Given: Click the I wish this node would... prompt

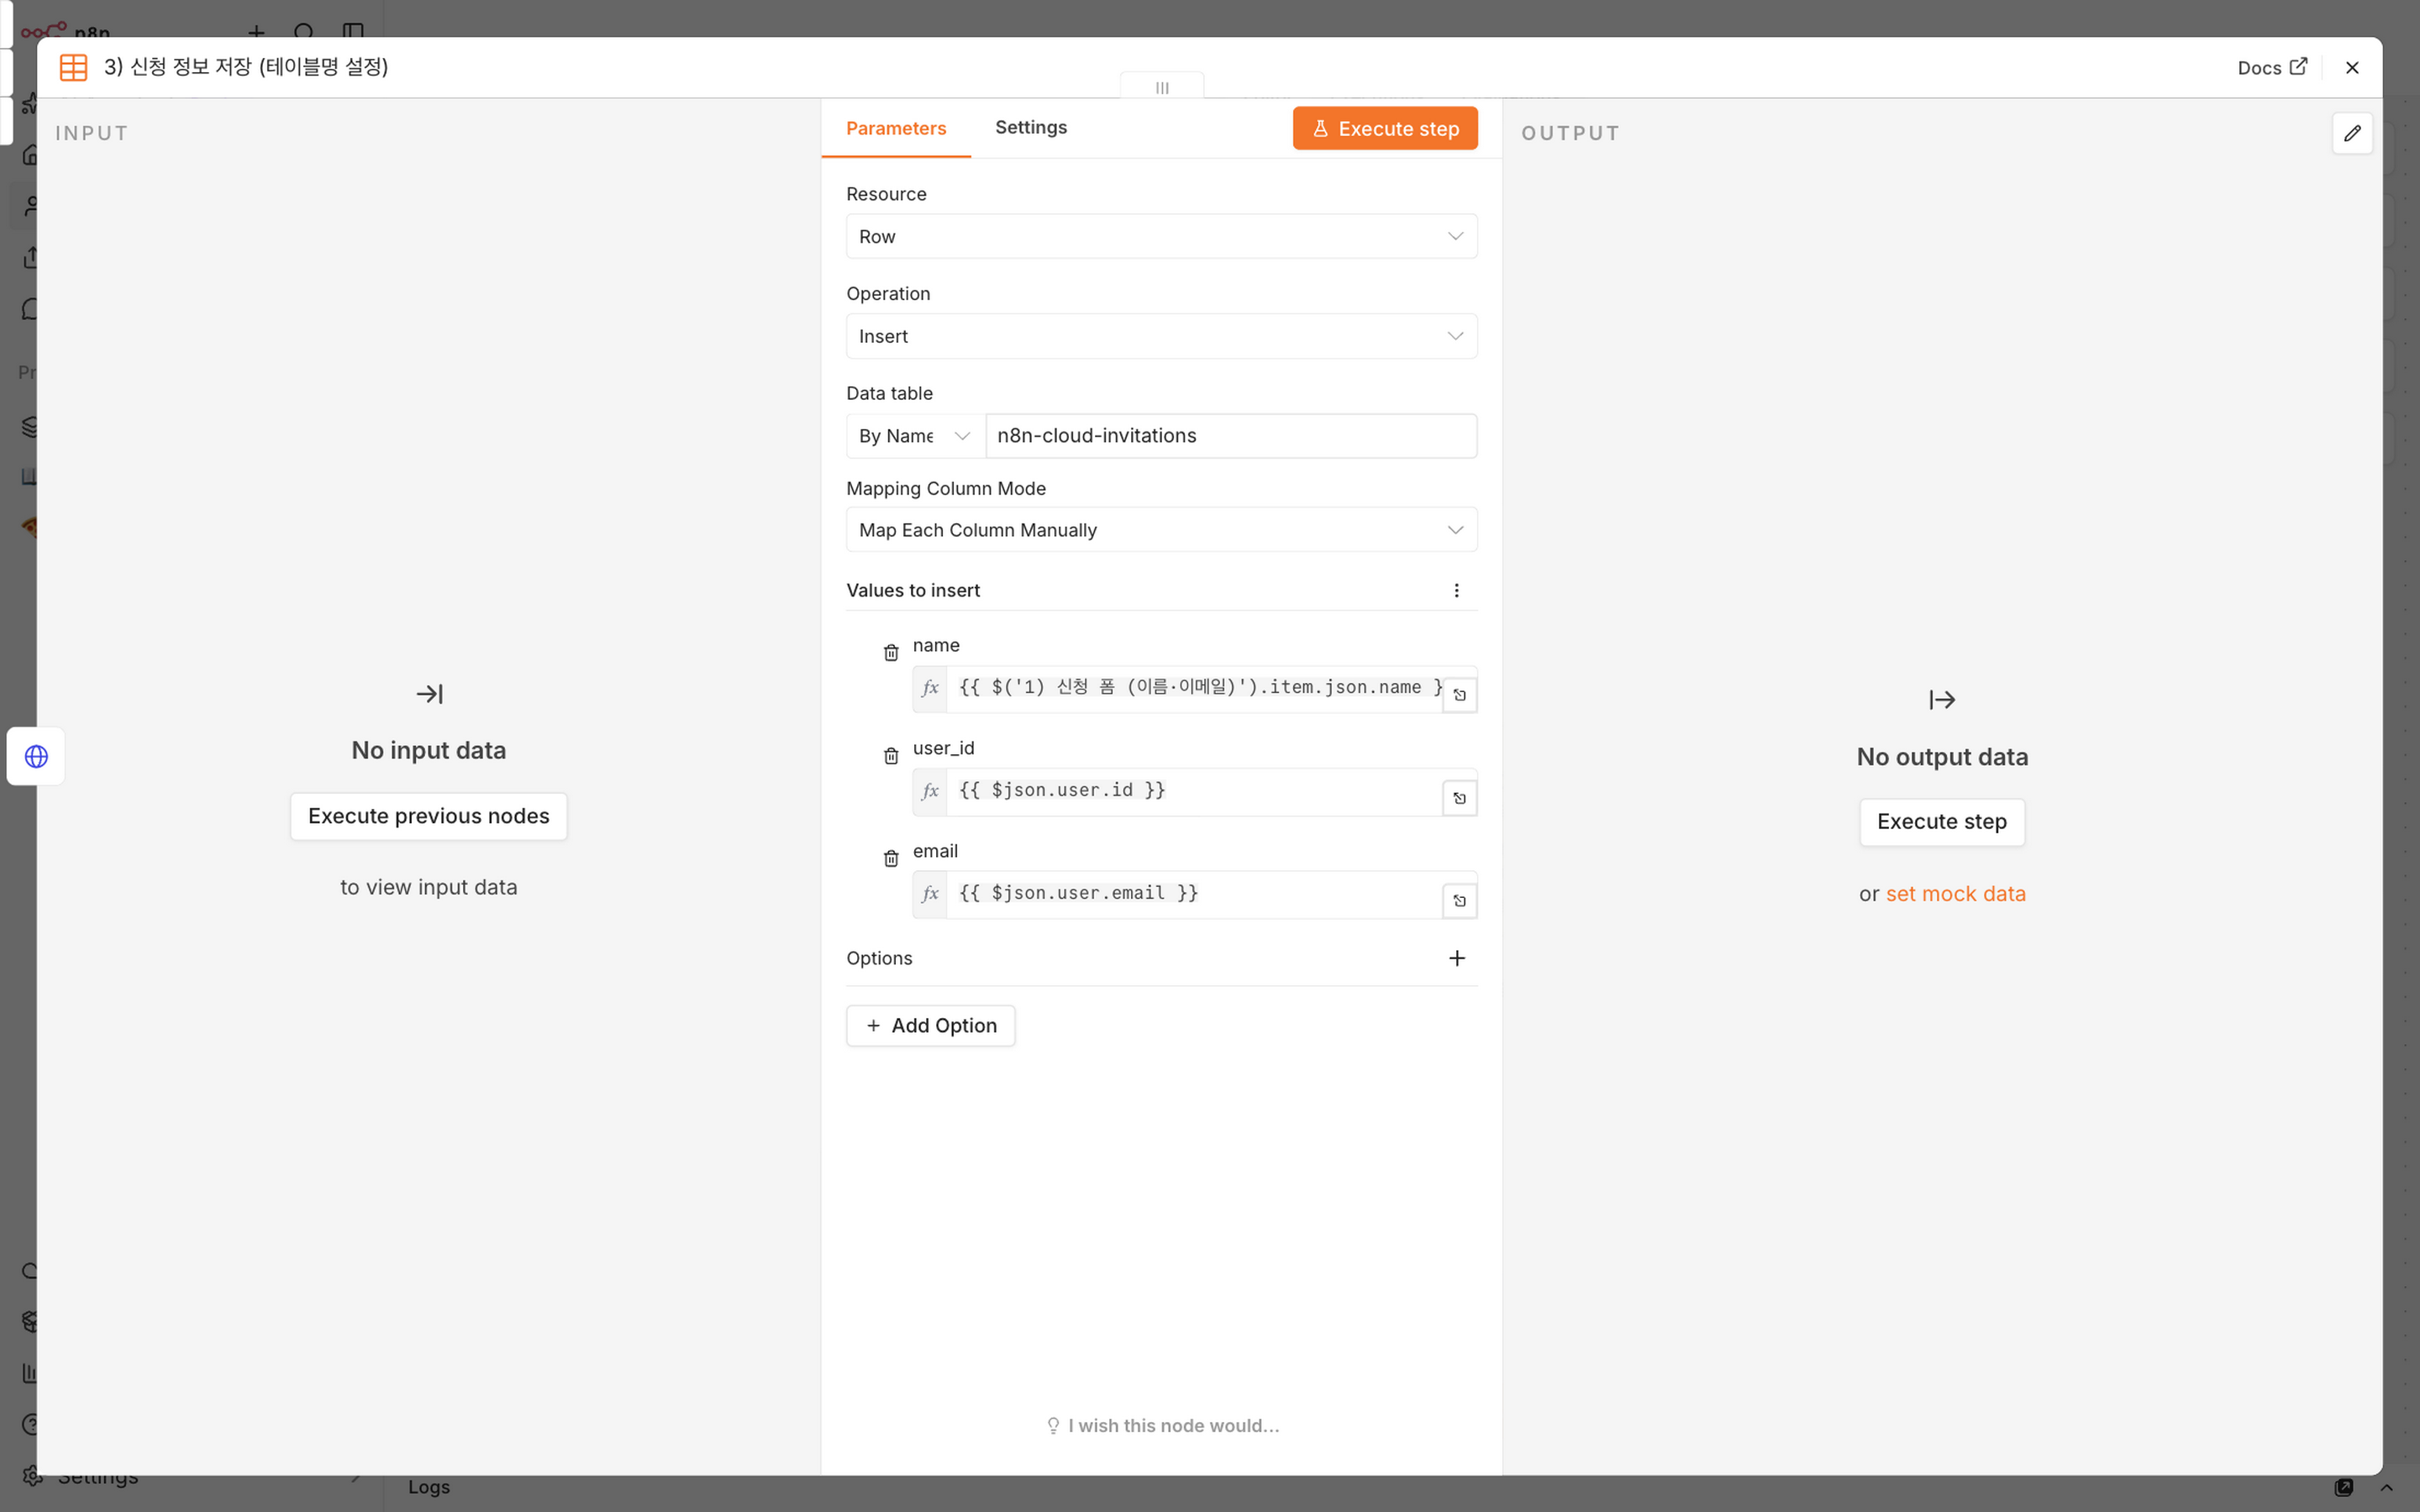Looking at the screenshot, I should 1162,1426.
